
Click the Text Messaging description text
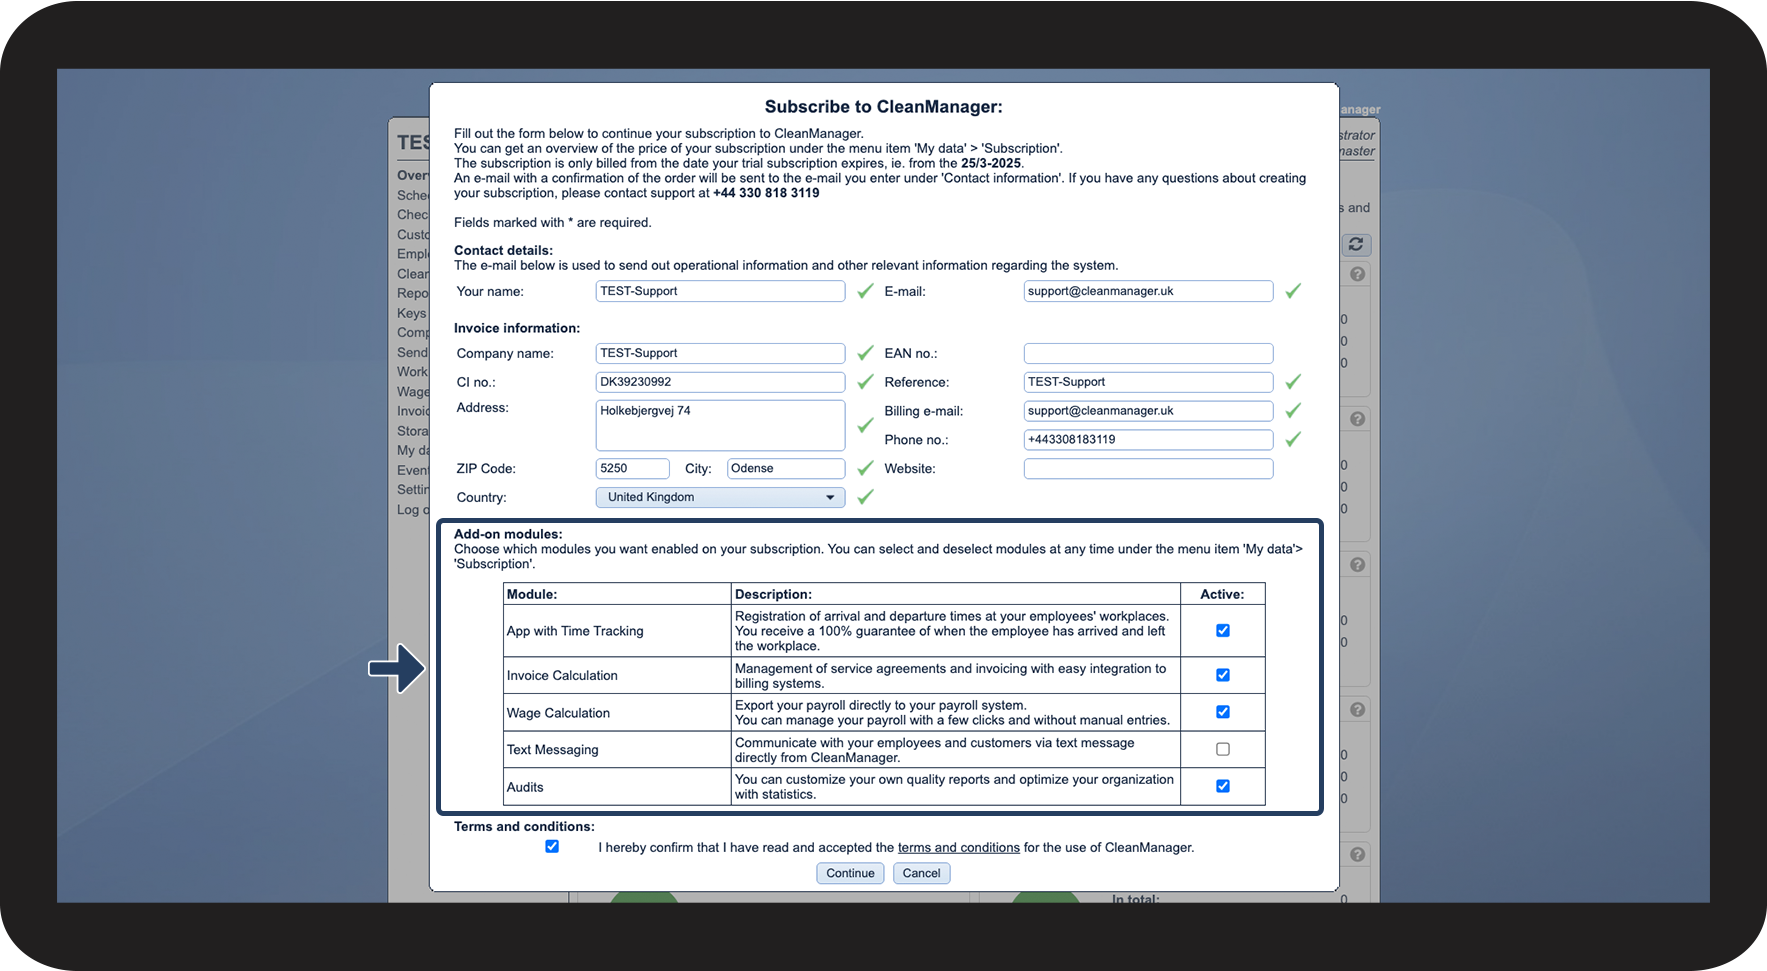[935, 750]
